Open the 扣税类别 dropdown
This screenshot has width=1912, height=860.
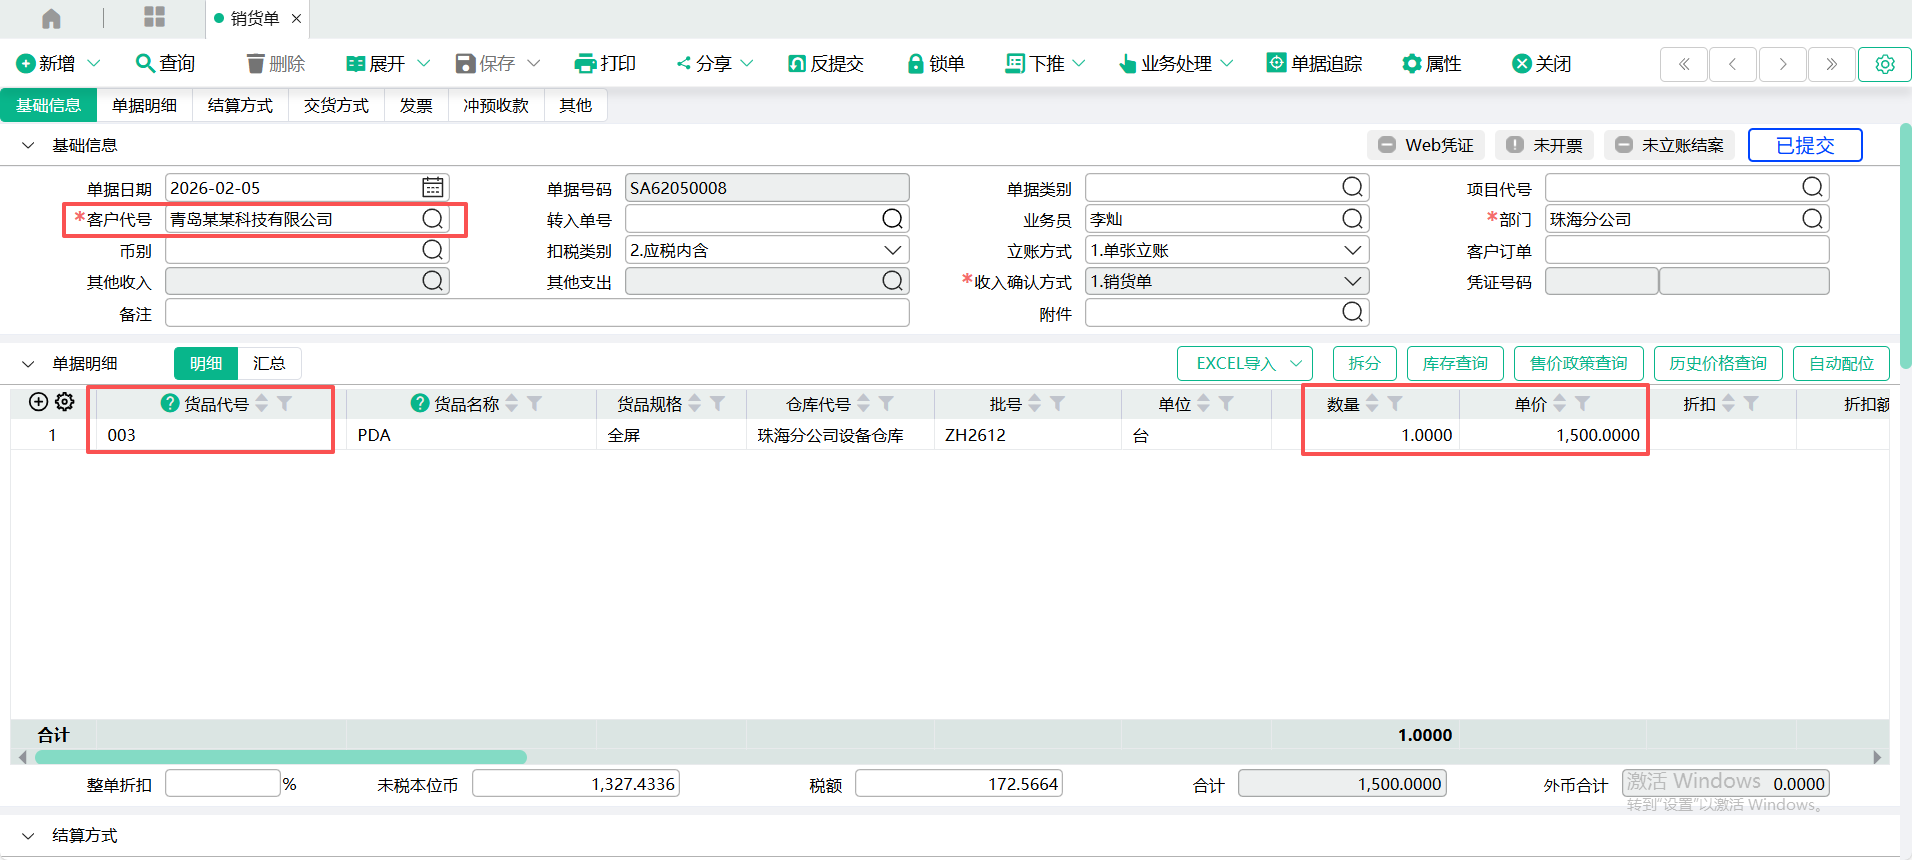point(892,250)
